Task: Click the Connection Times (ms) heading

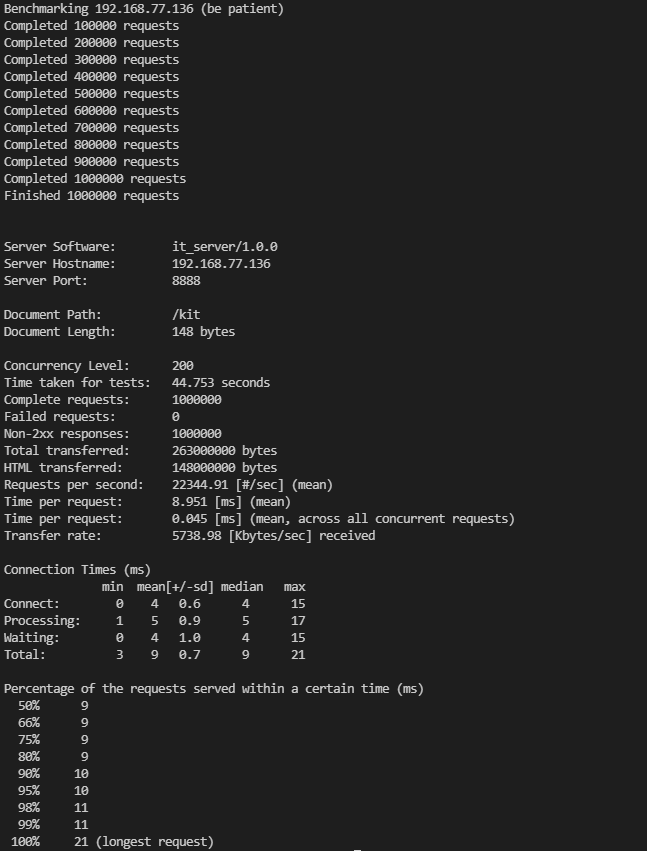Action: point(77,569)
